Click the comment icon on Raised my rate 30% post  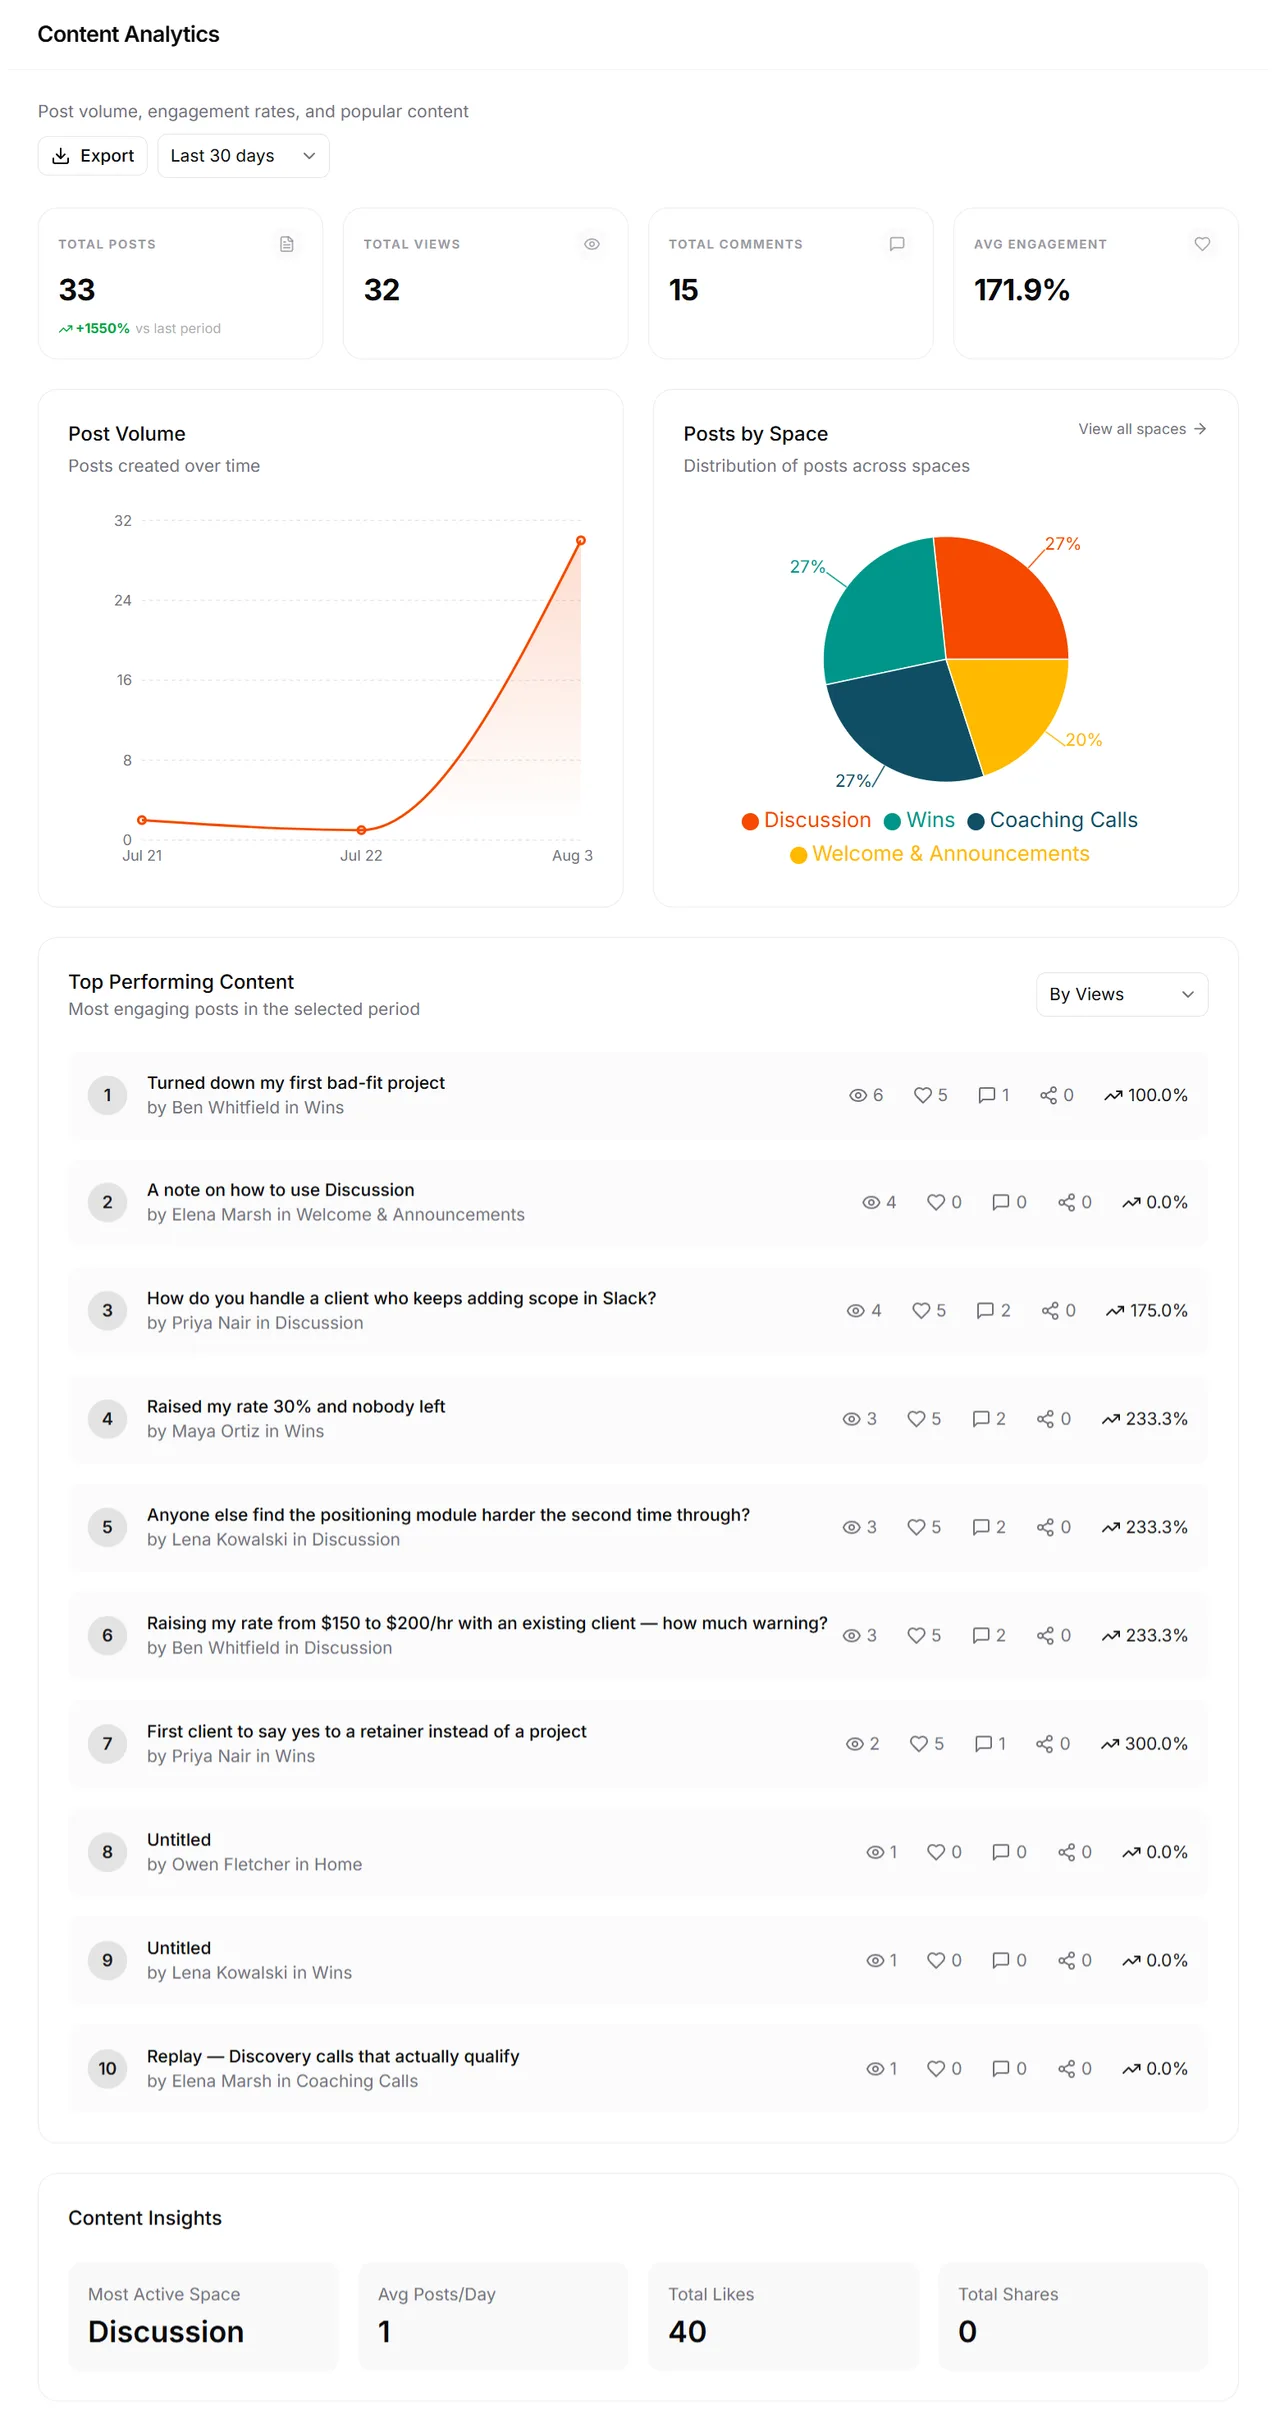click(x=981, y=1419)
